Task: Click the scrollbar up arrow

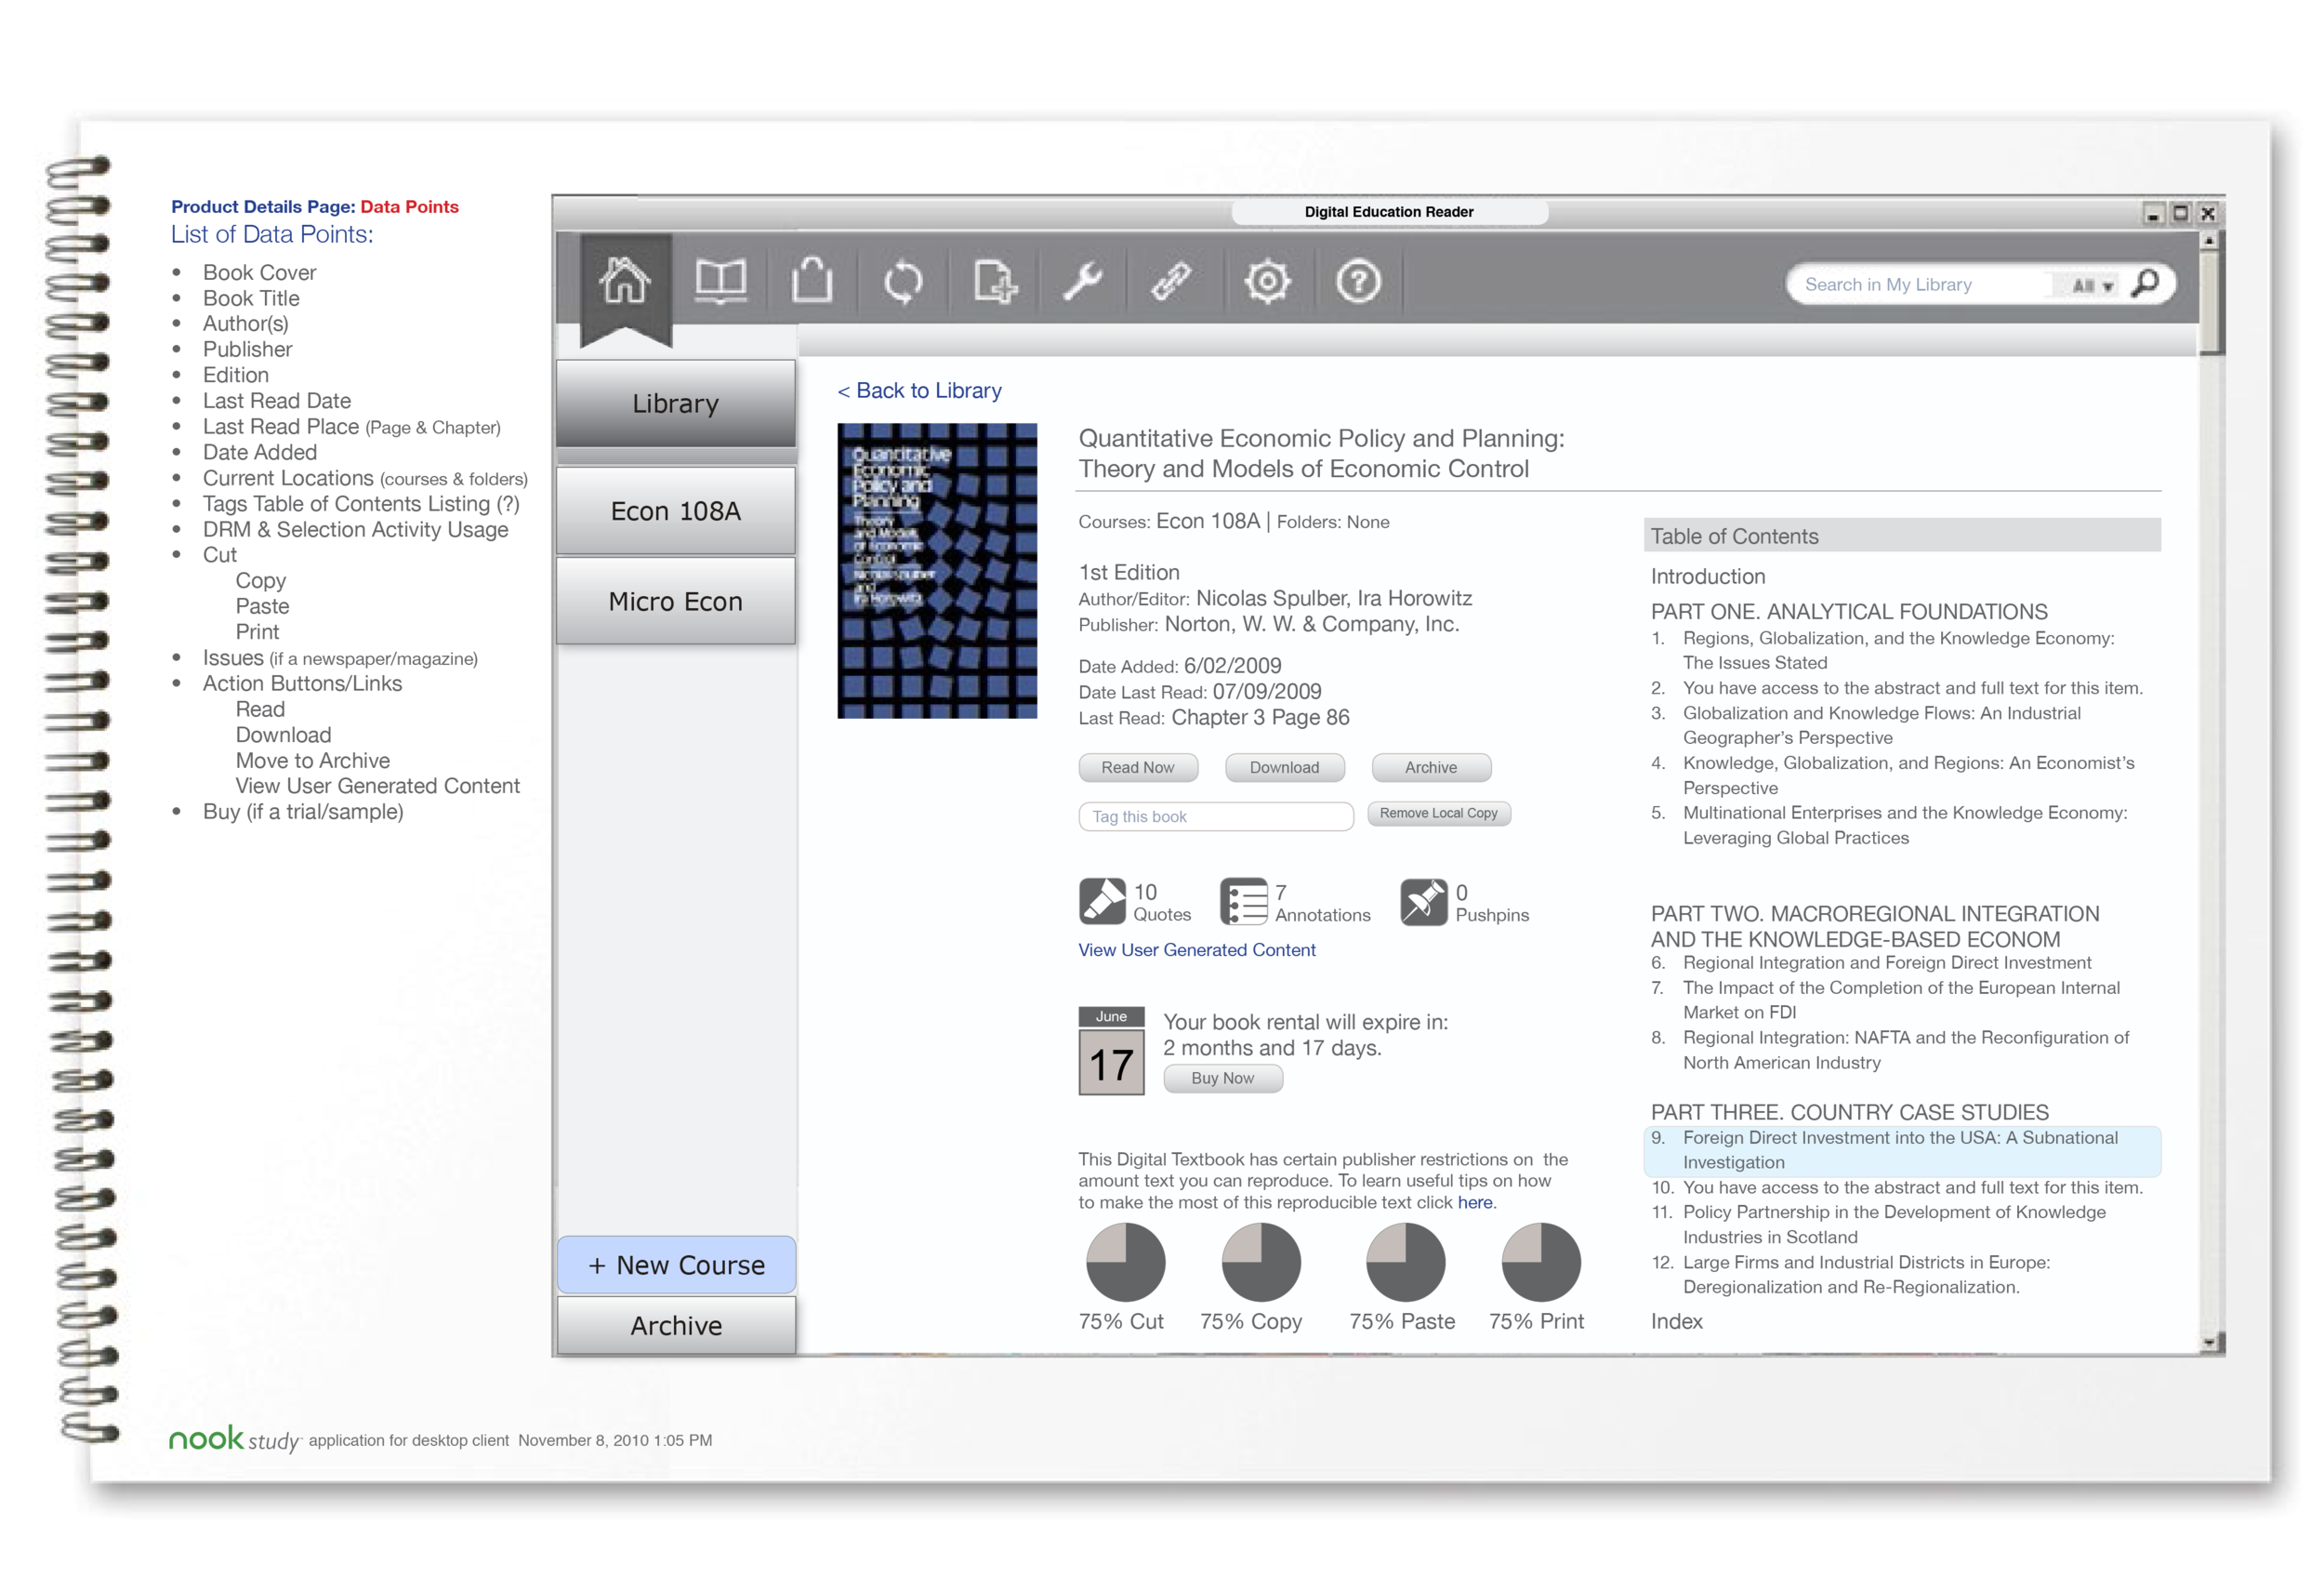Action: point(2210,240)
